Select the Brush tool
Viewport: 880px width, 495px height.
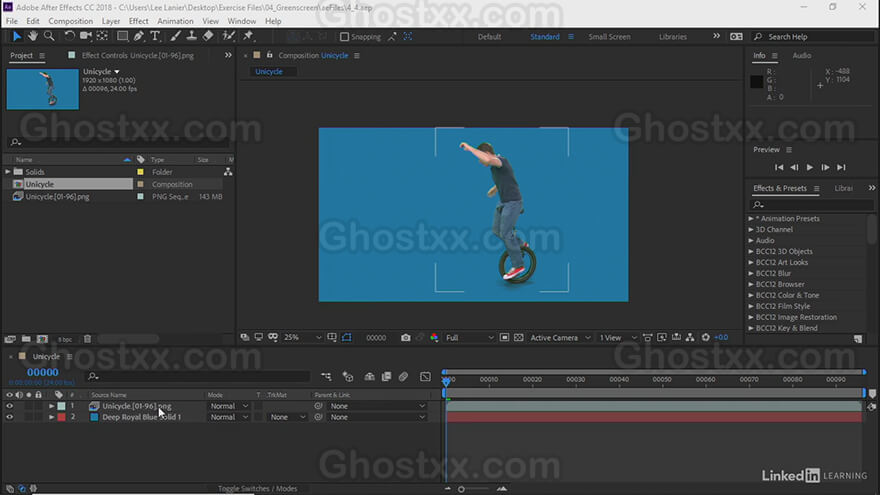175,36
